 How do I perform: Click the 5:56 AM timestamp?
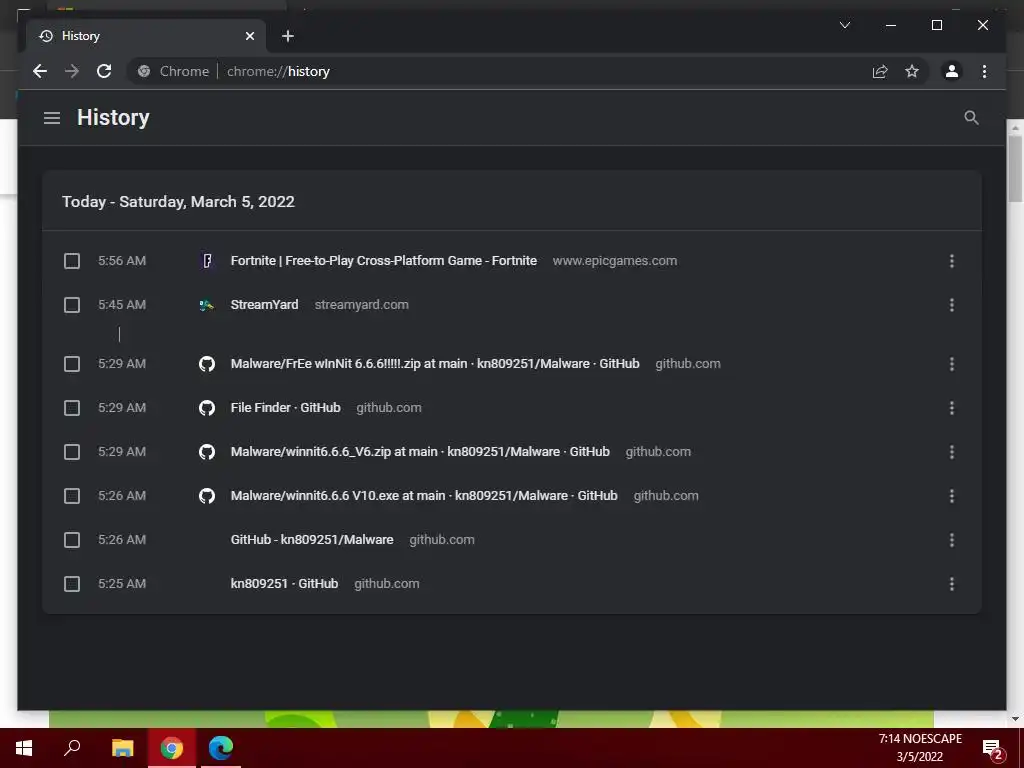coord(122,261)
